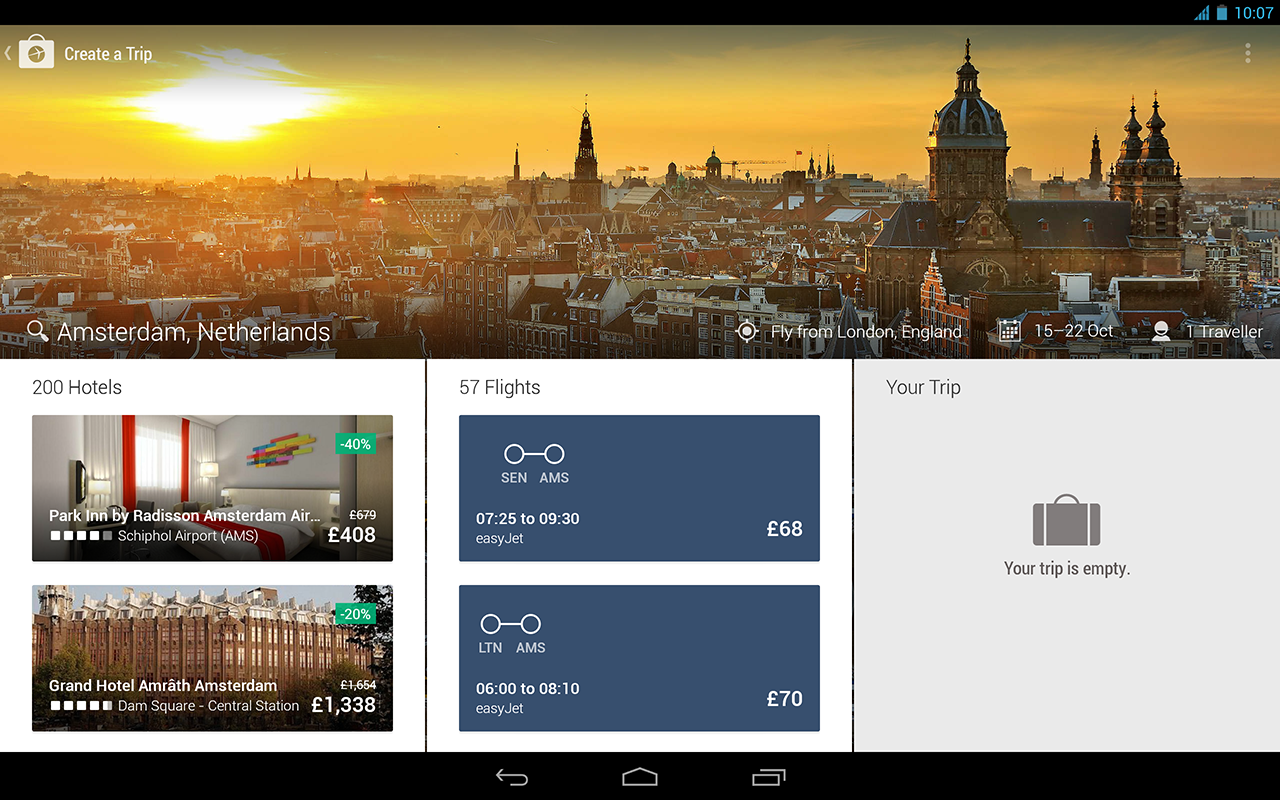This screenshot has height=800, width=1280.
Task: Tap the £408 hotel price
Action: (x=352, y=535)
